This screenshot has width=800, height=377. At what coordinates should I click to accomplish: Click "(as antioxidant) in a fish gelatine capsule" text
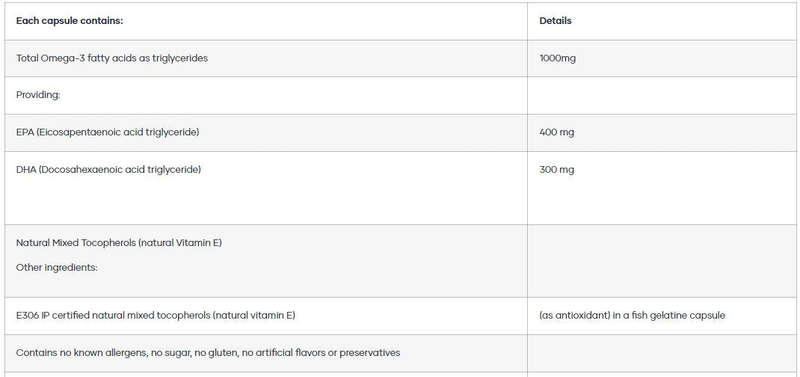pyautogui.click(x=632, y=316)
